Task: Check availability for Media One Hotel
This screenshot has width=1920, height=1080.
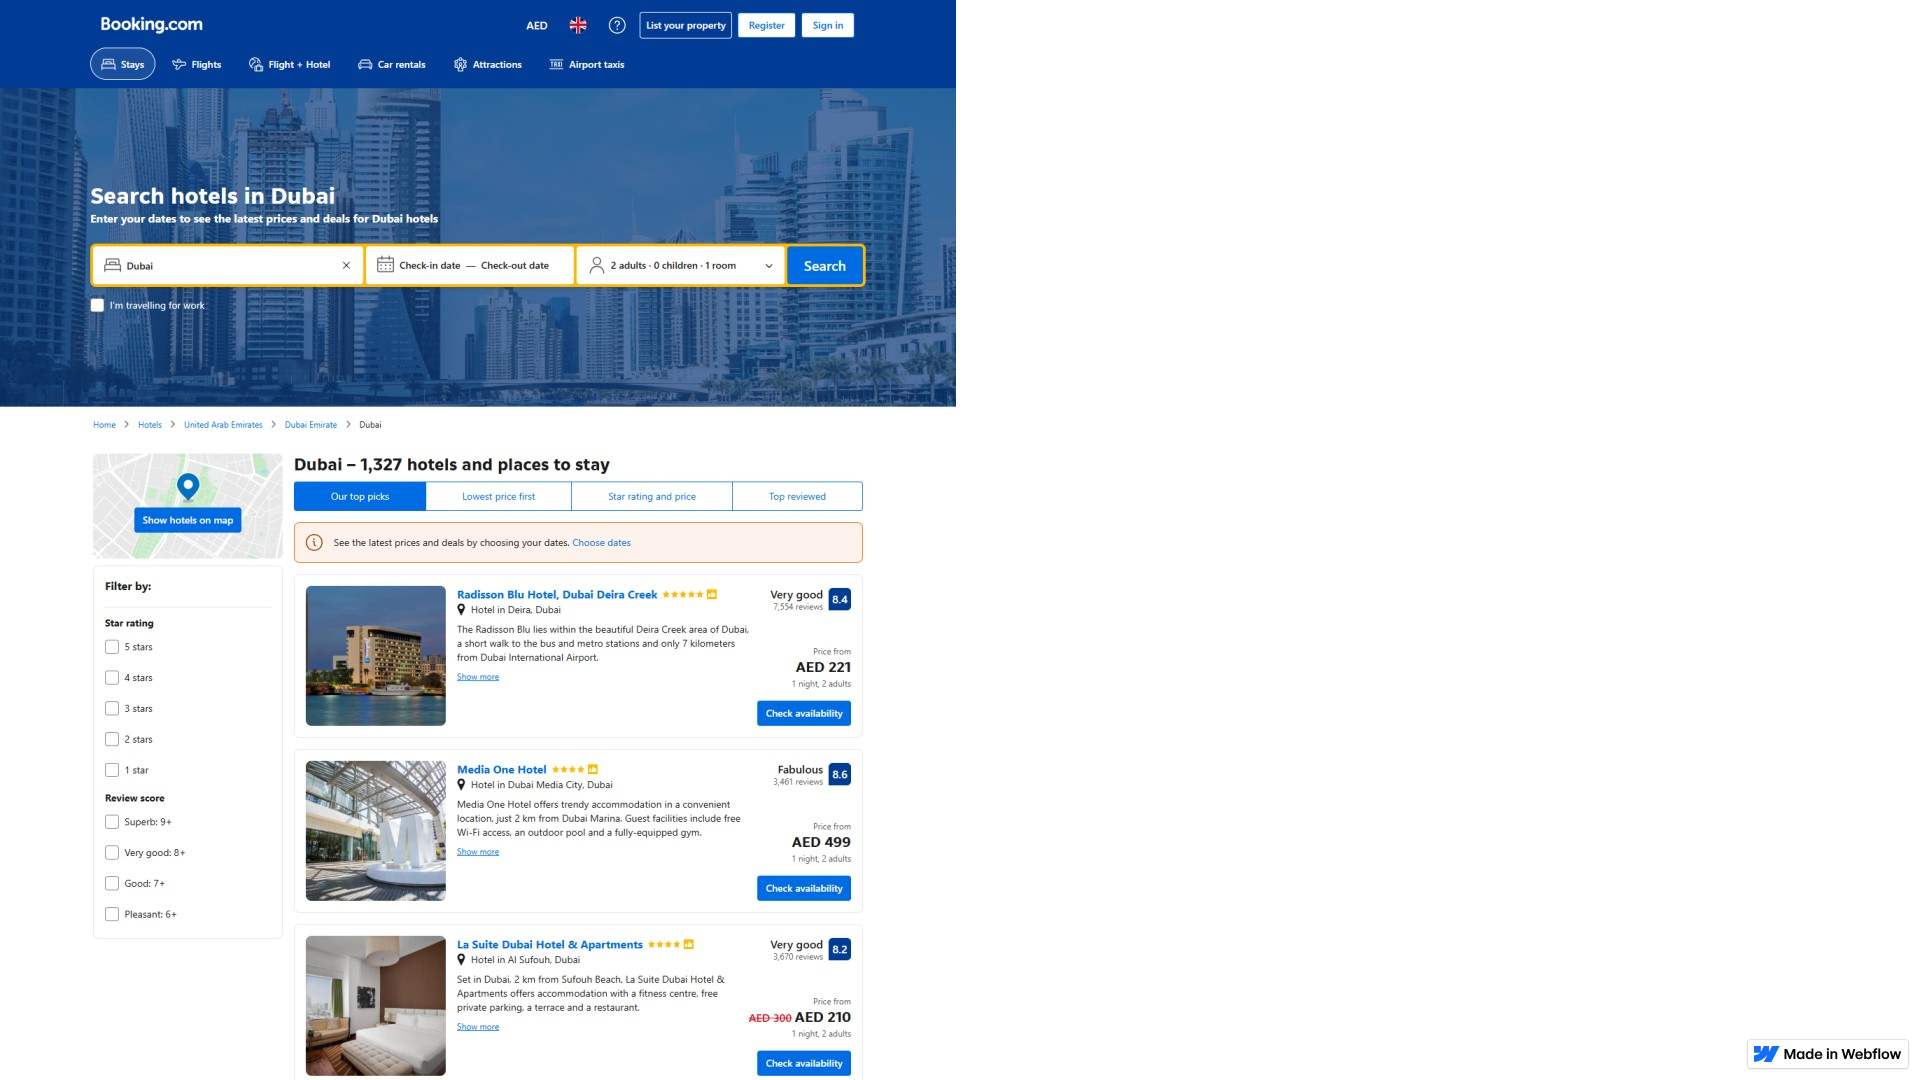Action: click(804, 888)
